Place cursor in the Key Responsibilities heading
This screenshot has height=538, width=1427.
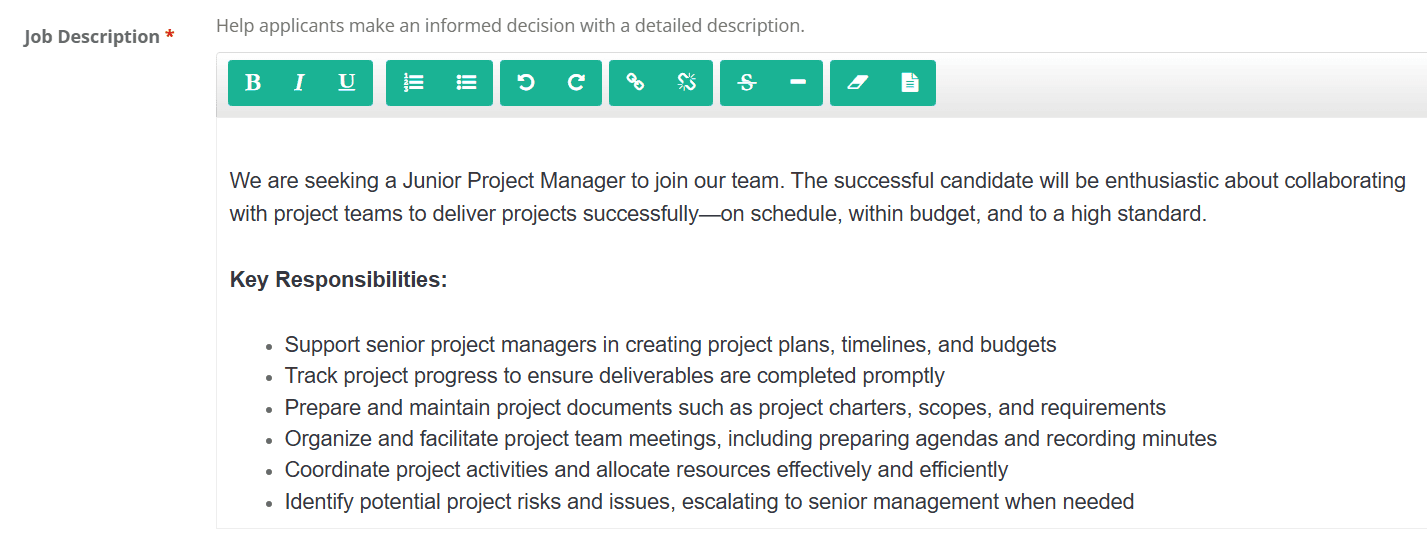[x=338, y=280]
